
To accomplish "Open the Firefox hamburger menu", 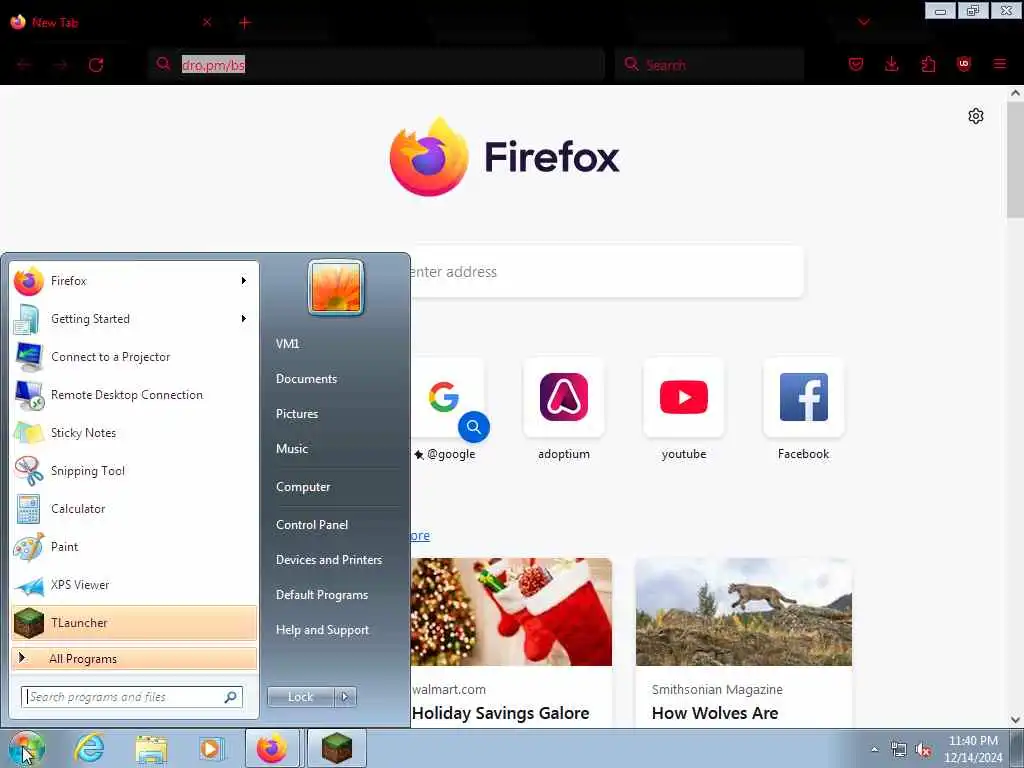I will coord(999,64).
